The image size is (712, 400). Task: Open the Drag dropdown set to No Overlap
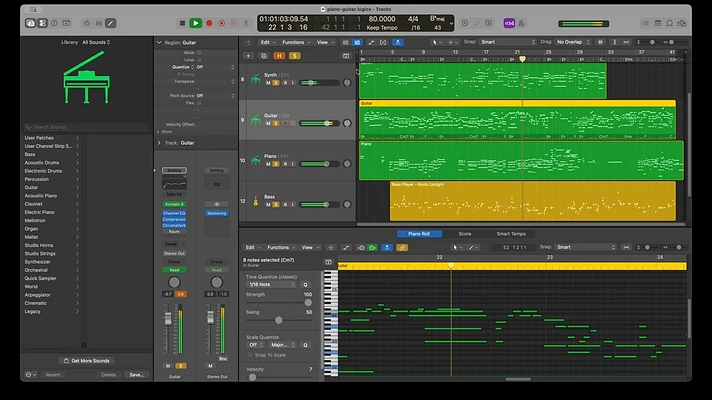coord(573,42)
